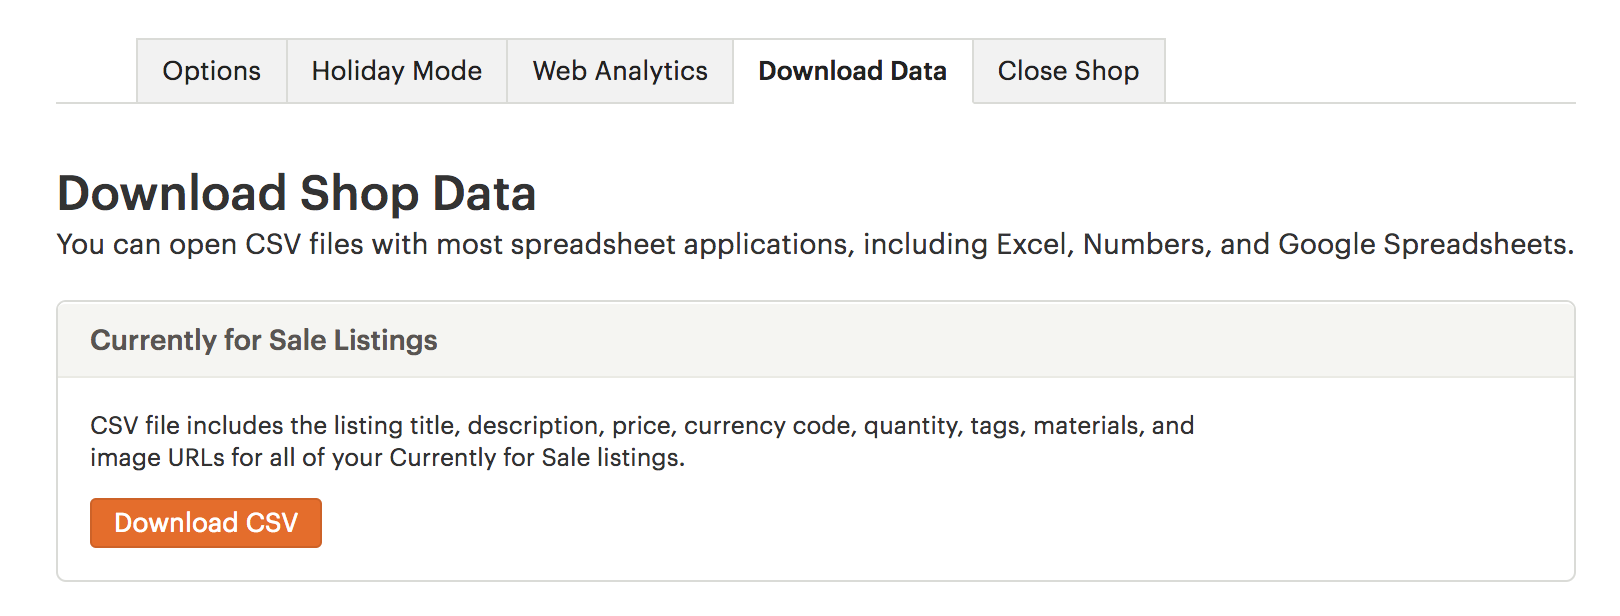Switch to the Holiday Mode tab
This screenshot has width=1620, height=616.
pyautogui.click(x=396, y=71)
